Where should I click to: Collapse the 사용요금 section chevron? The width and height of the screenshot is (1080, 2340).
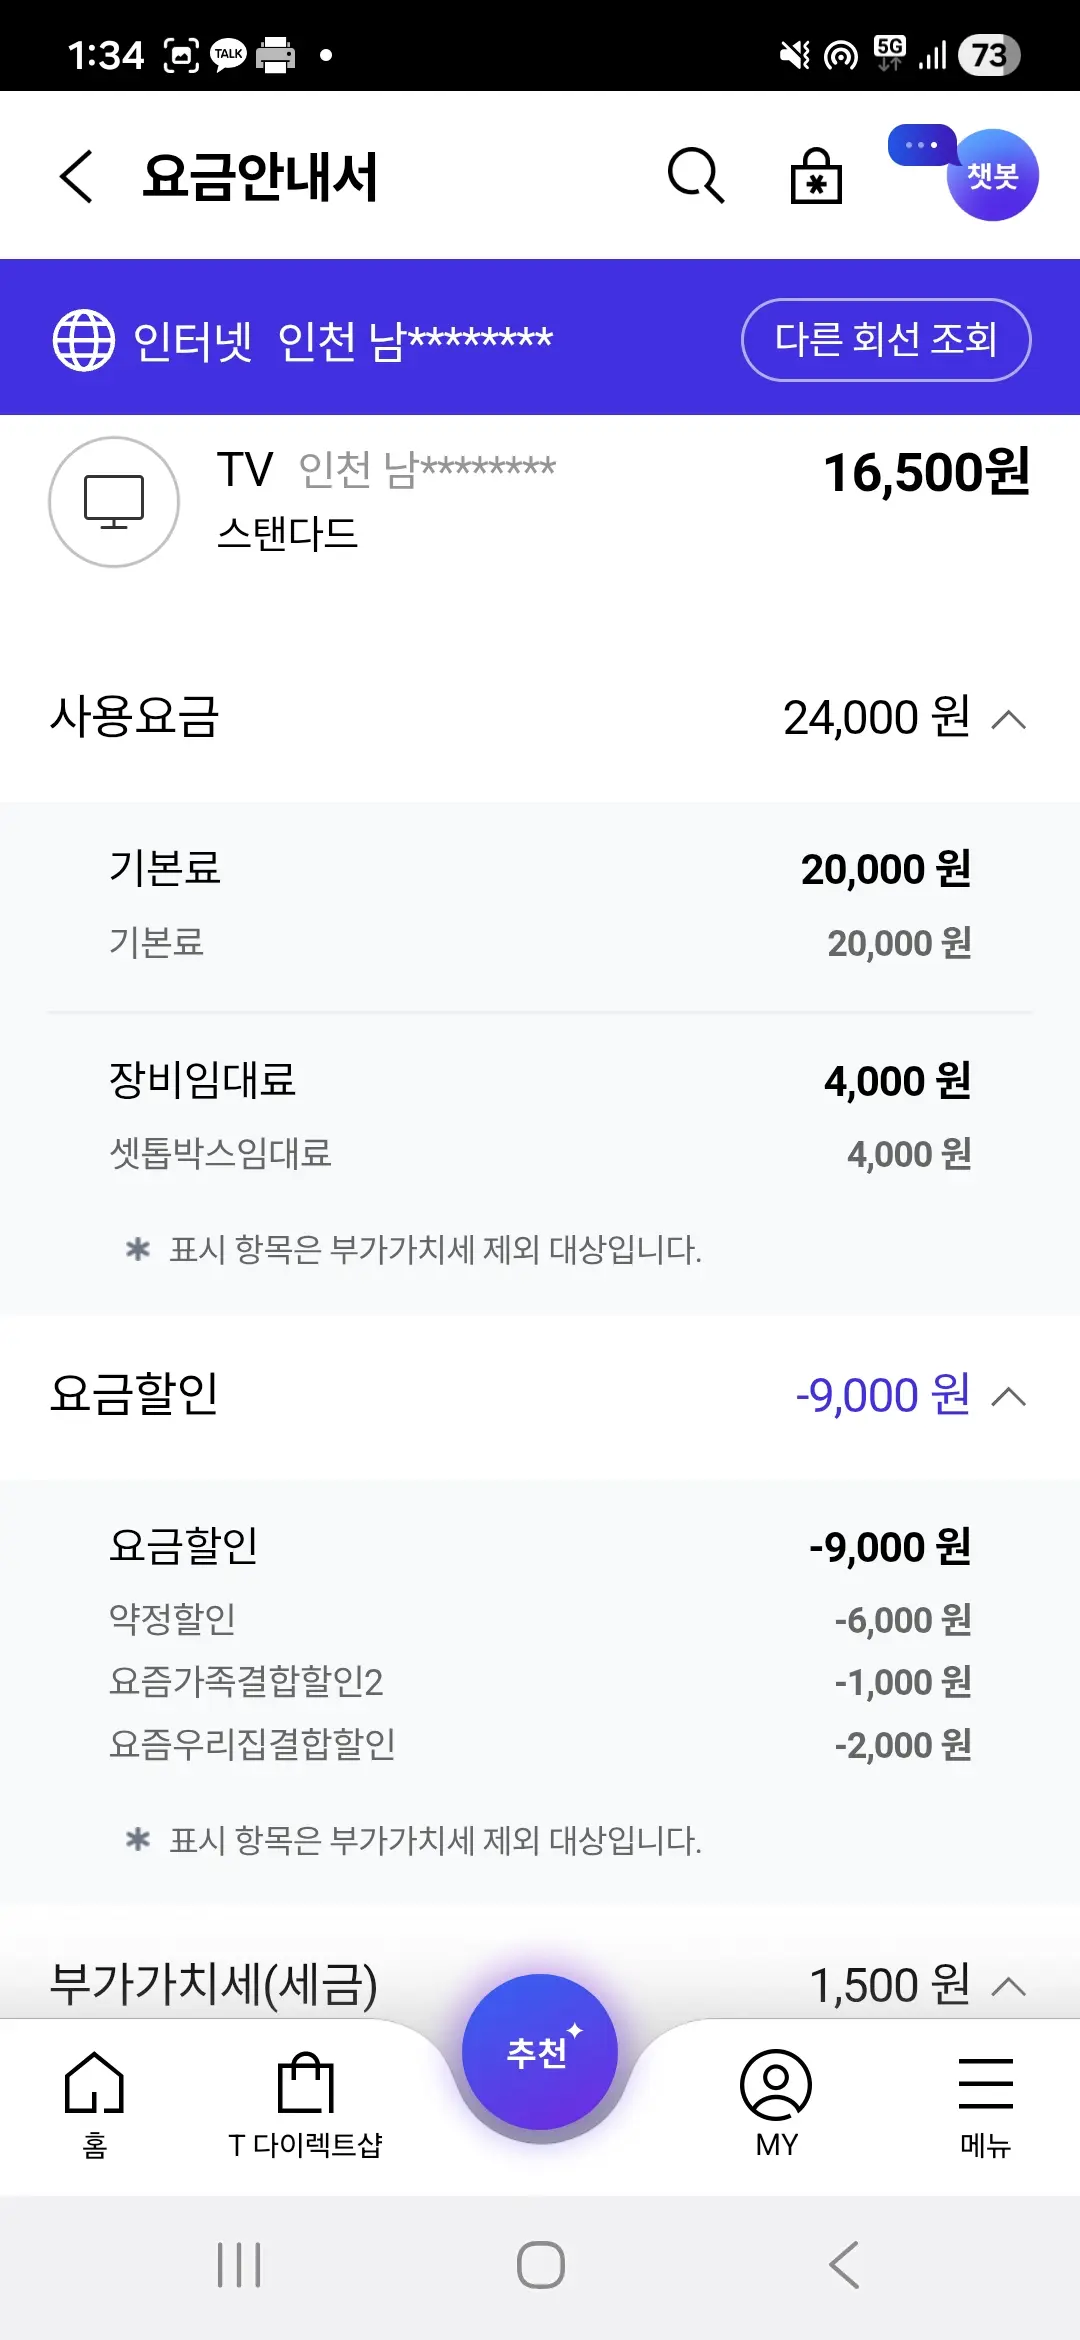coord(1009,719)
